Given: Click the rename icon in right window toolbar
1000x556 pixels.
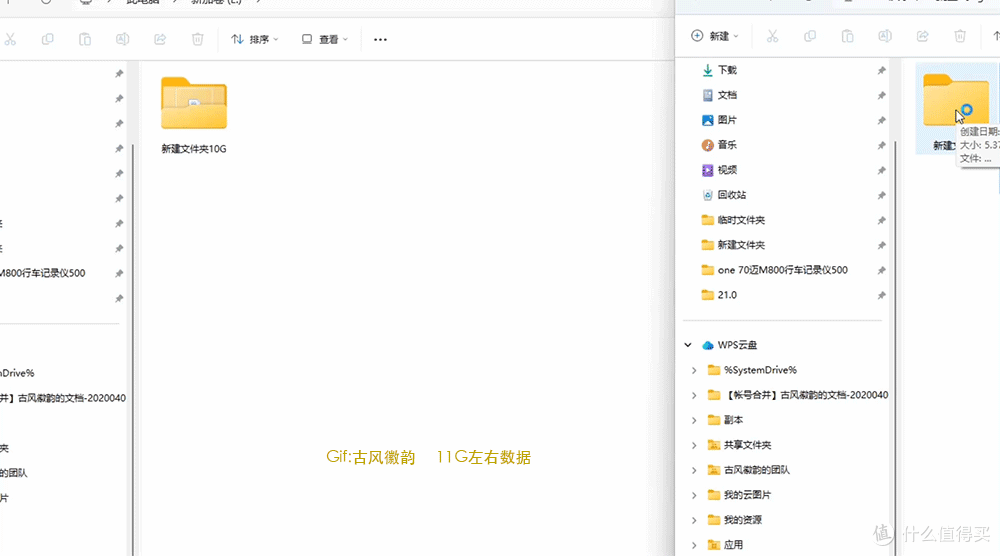Looking at the screenshot, I should tap(884, 36).
